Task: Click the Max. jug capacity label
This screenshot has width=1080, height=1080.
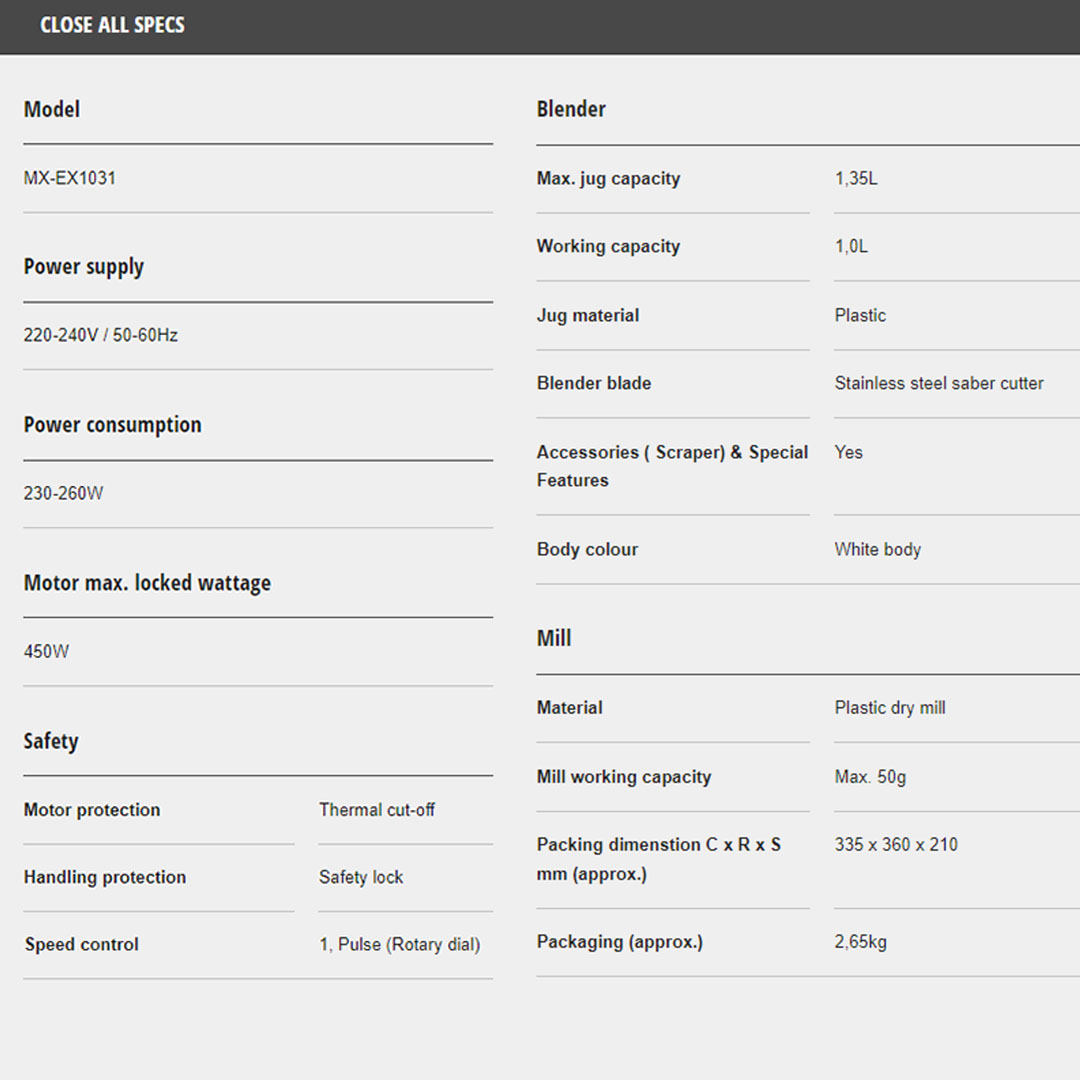Action: 608,179
